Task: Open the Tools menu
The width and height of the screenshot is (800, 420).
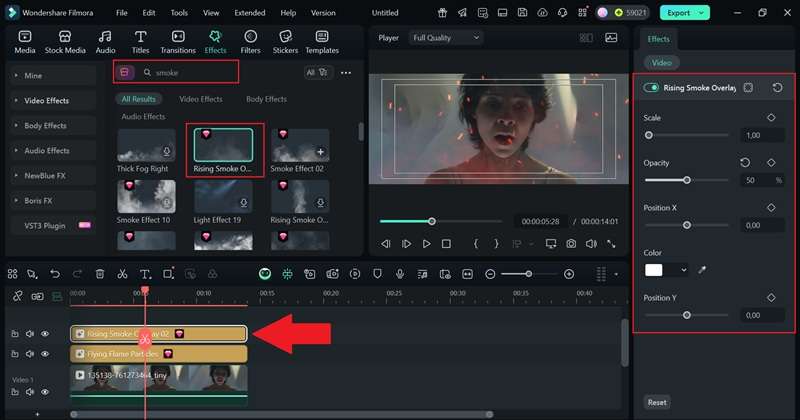Action: click(x=179, y=13)
